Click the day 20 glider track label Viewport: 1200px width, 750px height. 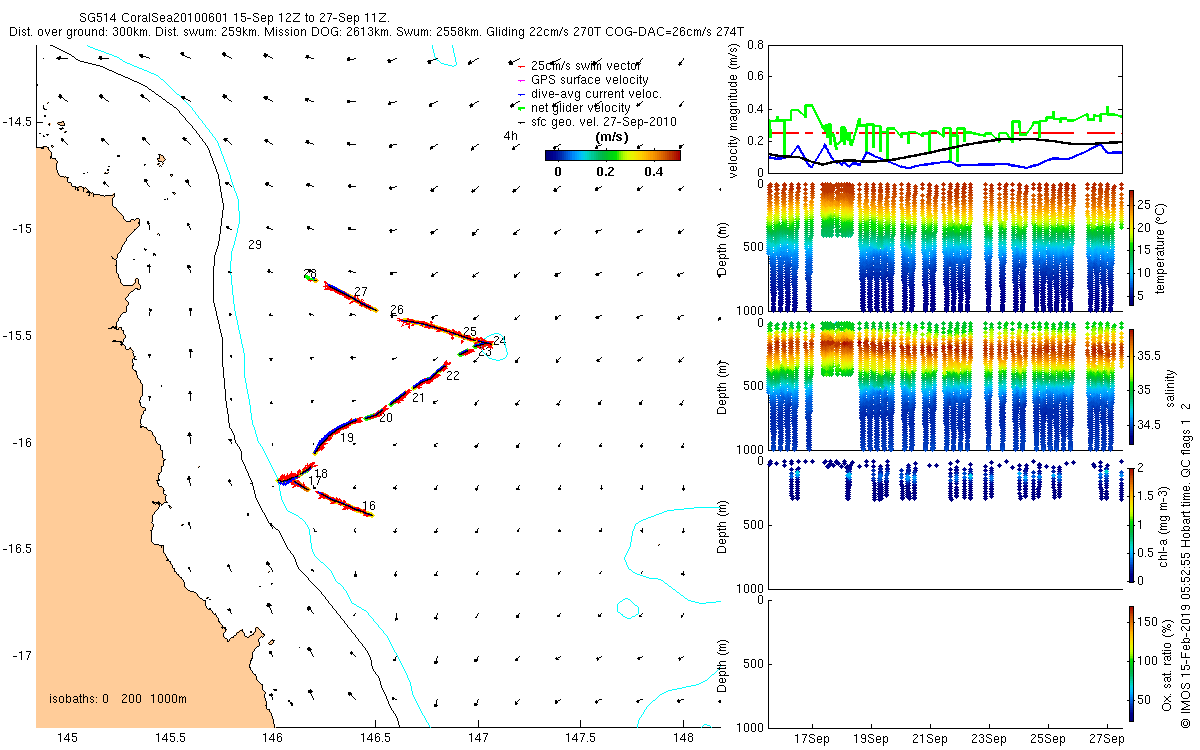(385, 418)
